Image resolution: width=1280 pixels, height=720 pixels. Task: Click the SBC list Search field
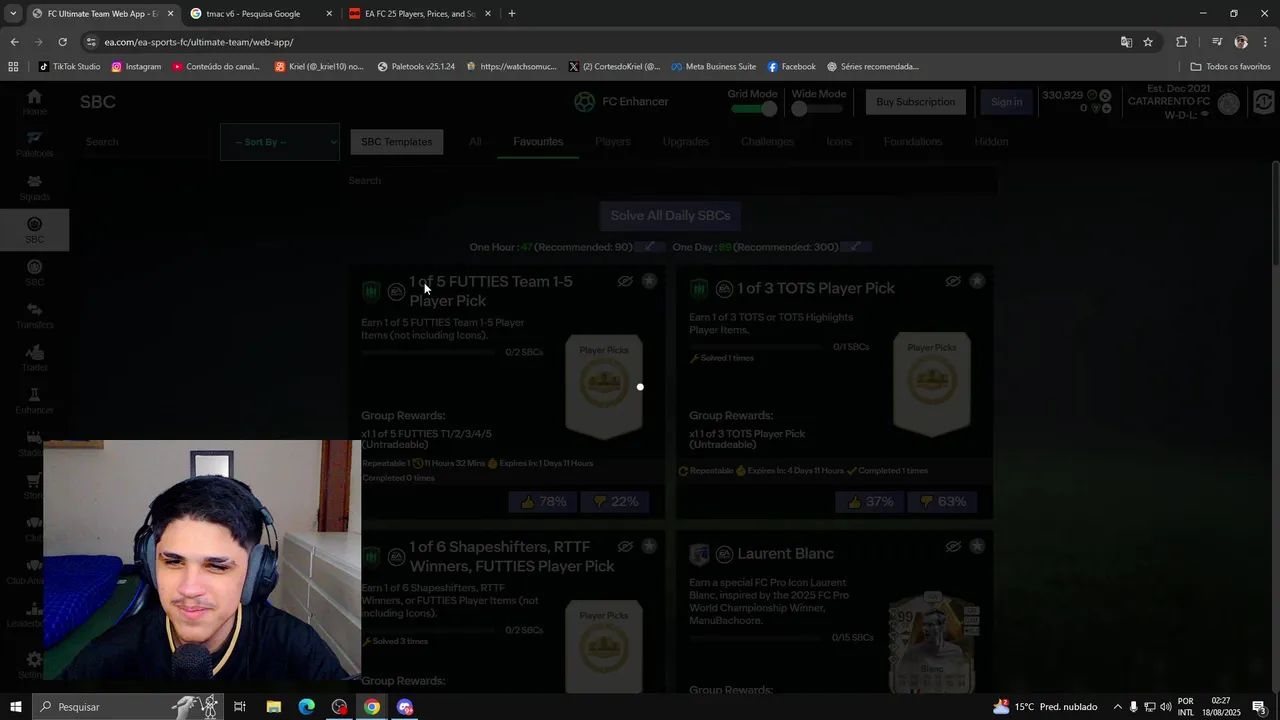(x=670, y=181)
